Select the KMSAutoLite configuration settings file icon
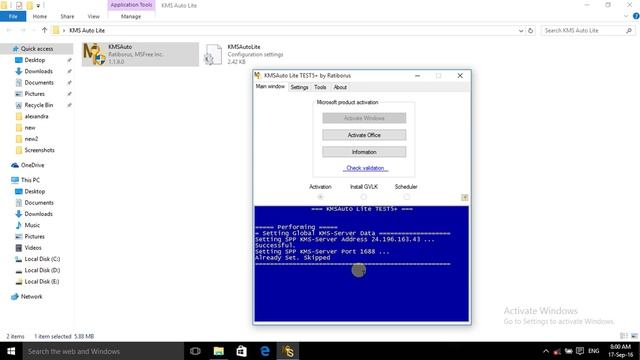The width and height of the screenshot is (640, 360). 213,54
